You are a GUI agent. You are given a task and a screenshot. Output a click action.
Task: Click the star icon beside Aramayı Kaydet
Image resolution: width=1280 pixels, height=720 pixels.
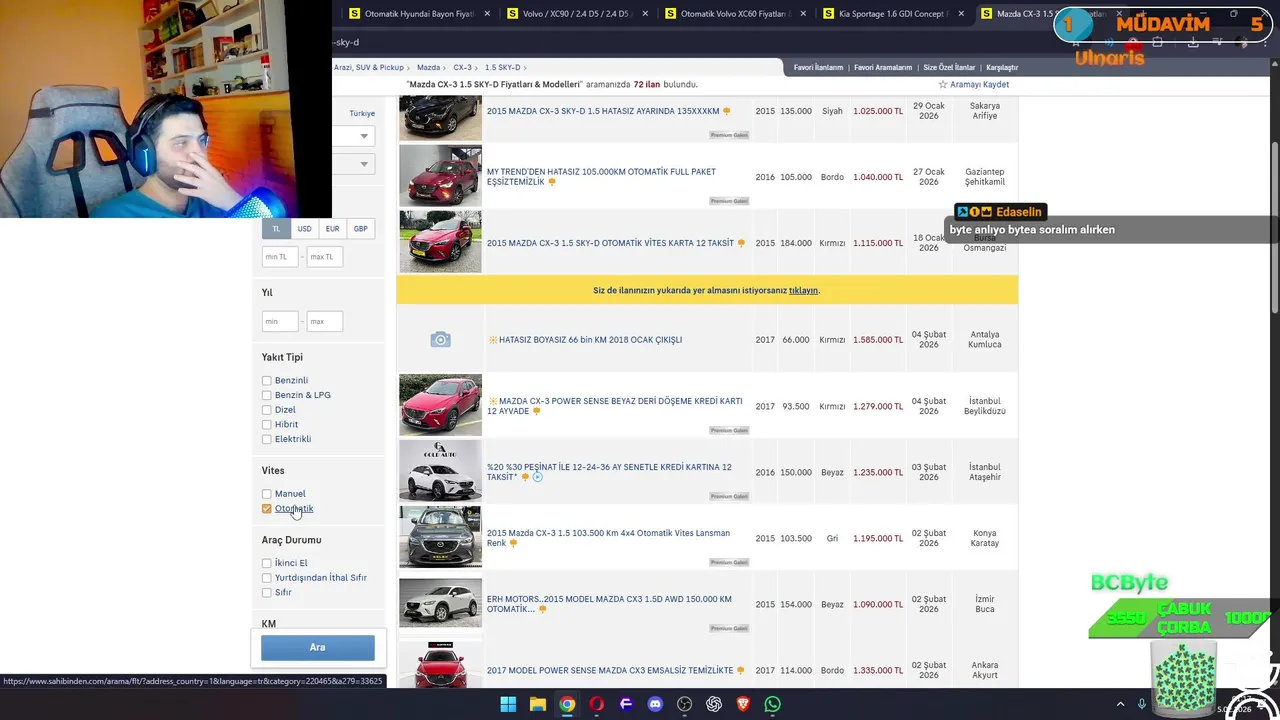click(x=942, y=85)
